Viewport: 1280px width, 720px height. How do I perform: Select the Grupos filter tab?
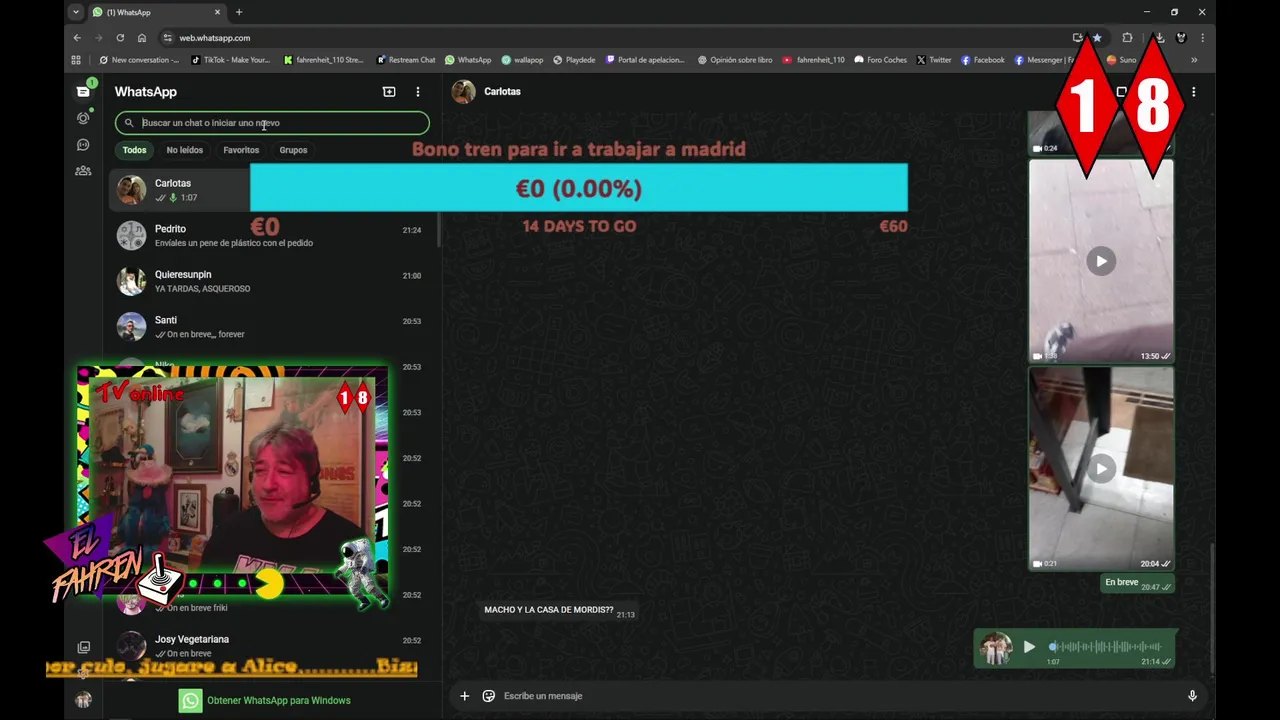pyautogui.click(x=293, y=150)
